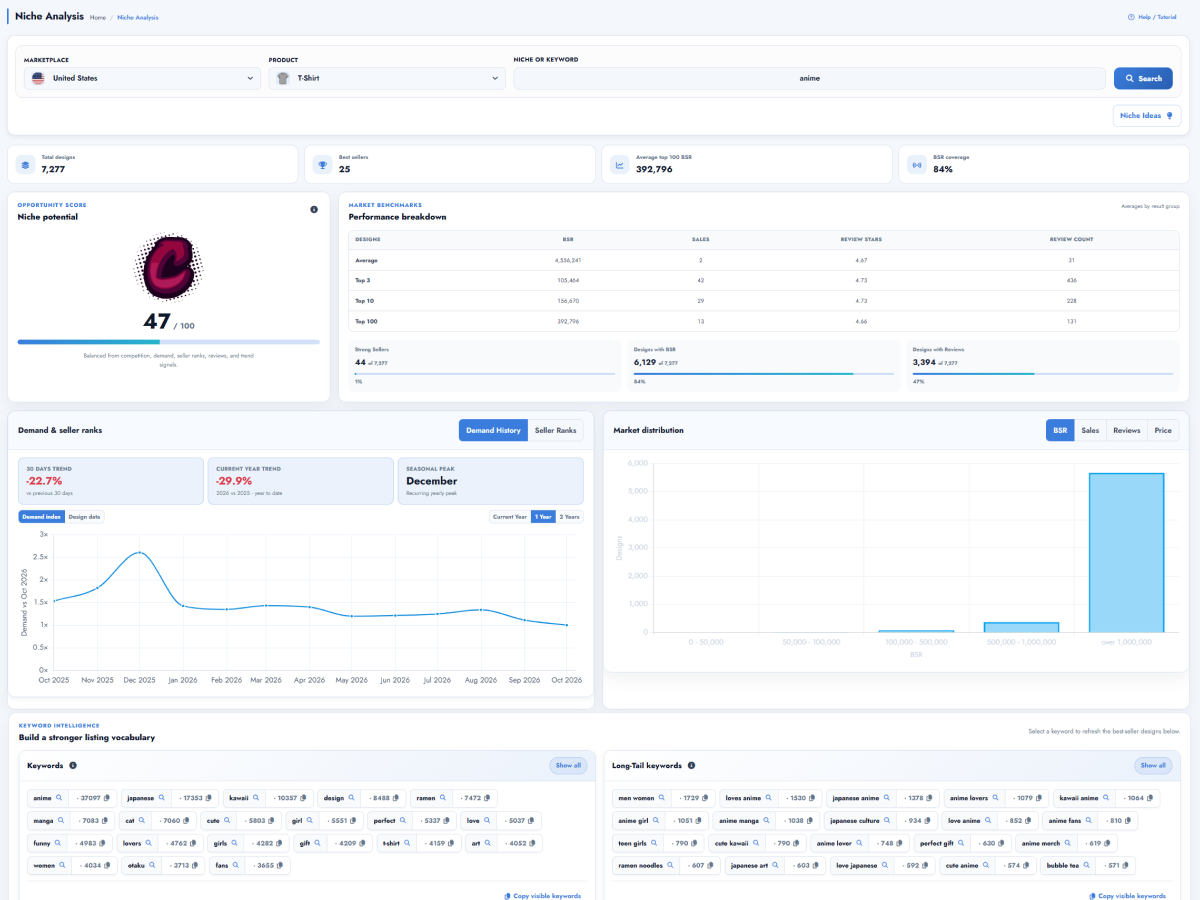Click the magnifier icon on 'manga' keyword
The width and height of the screenshot is (1200, 900).
point(62,820)
